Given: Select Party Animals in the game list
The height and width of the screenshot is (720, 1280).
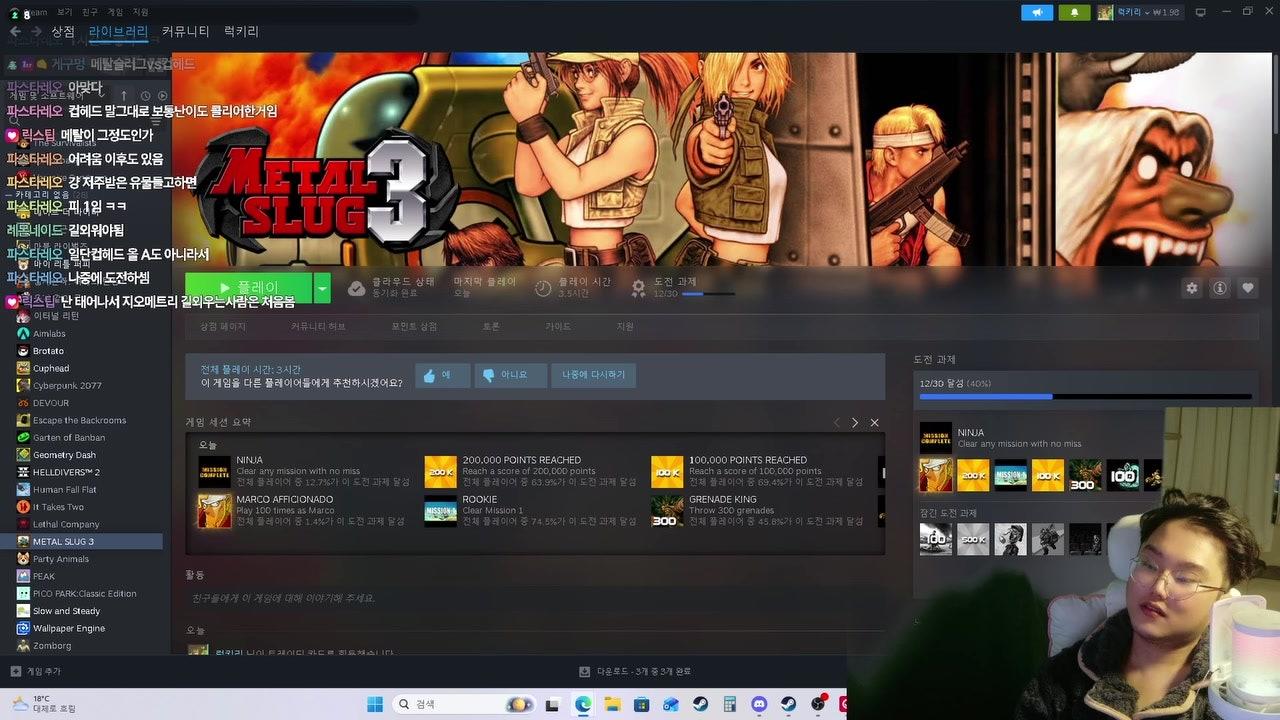Looking at the screenshot, I should [x=61, y=559].
